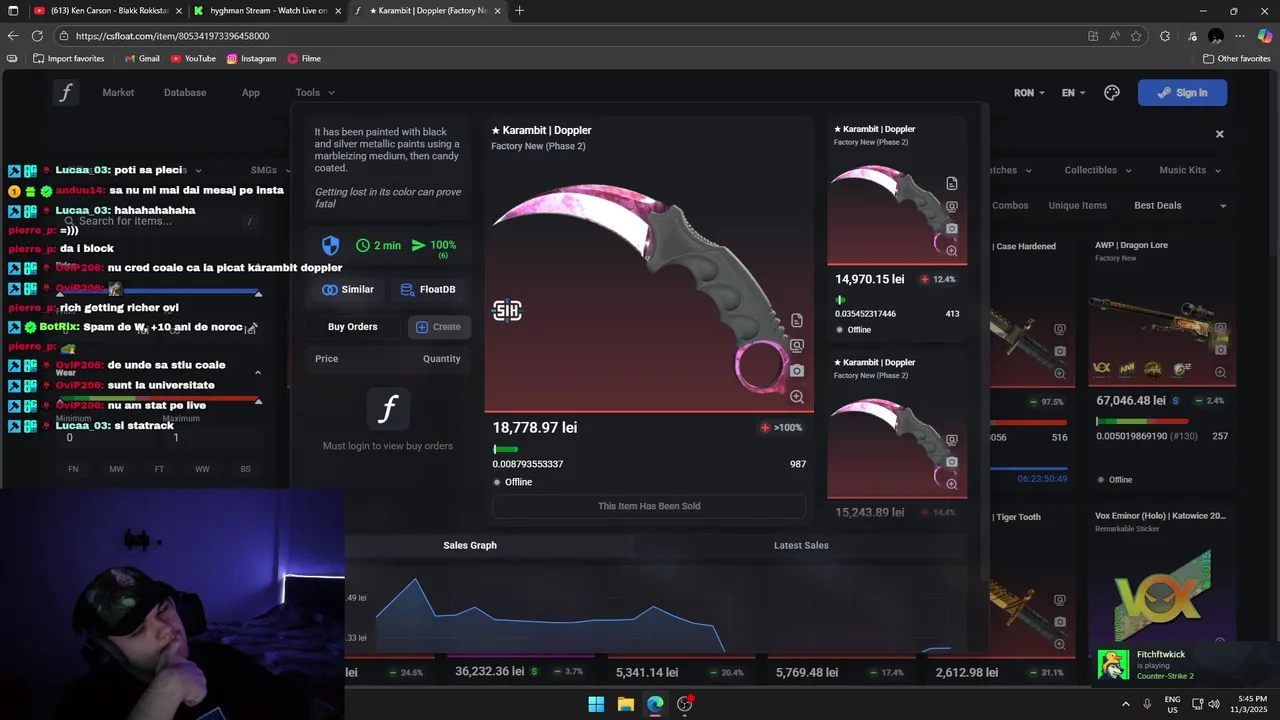This screenshot has height=720, width=1280.
Task: Click the FloatDB button
Action: point(428,290)
